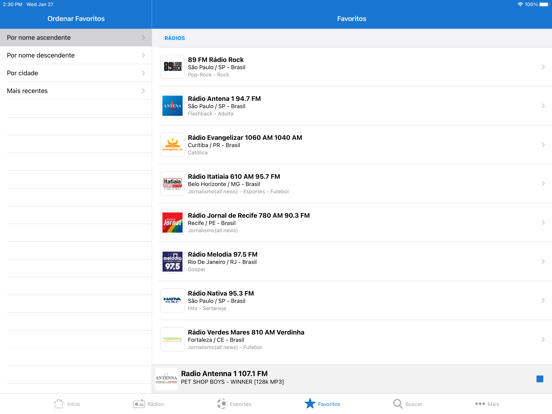Tap the Flashback - Adulta genre text
The height and width of the screenshot is (414, 552).
(210, 114)
